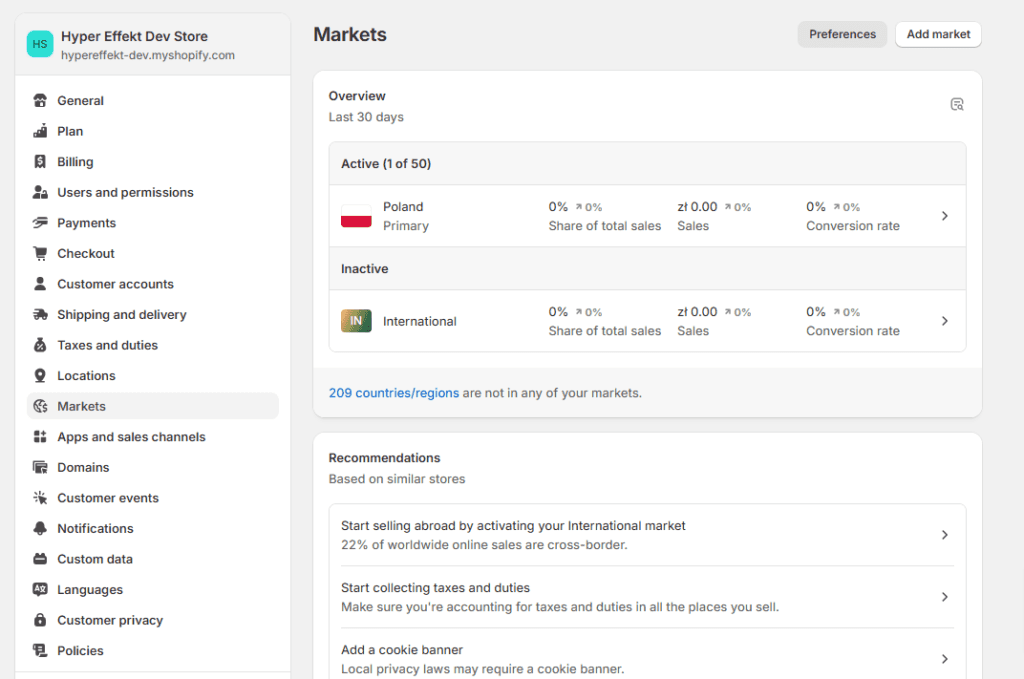
Task: Click the Checkout cart icon
Action: [40, 253]
